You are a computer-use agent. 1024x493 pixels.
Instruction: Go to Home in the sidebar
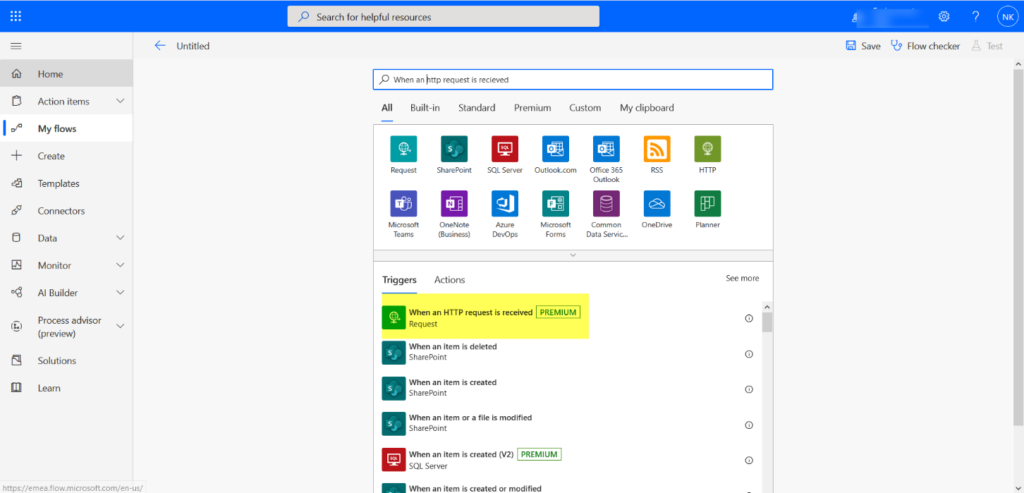pos(67,74)
